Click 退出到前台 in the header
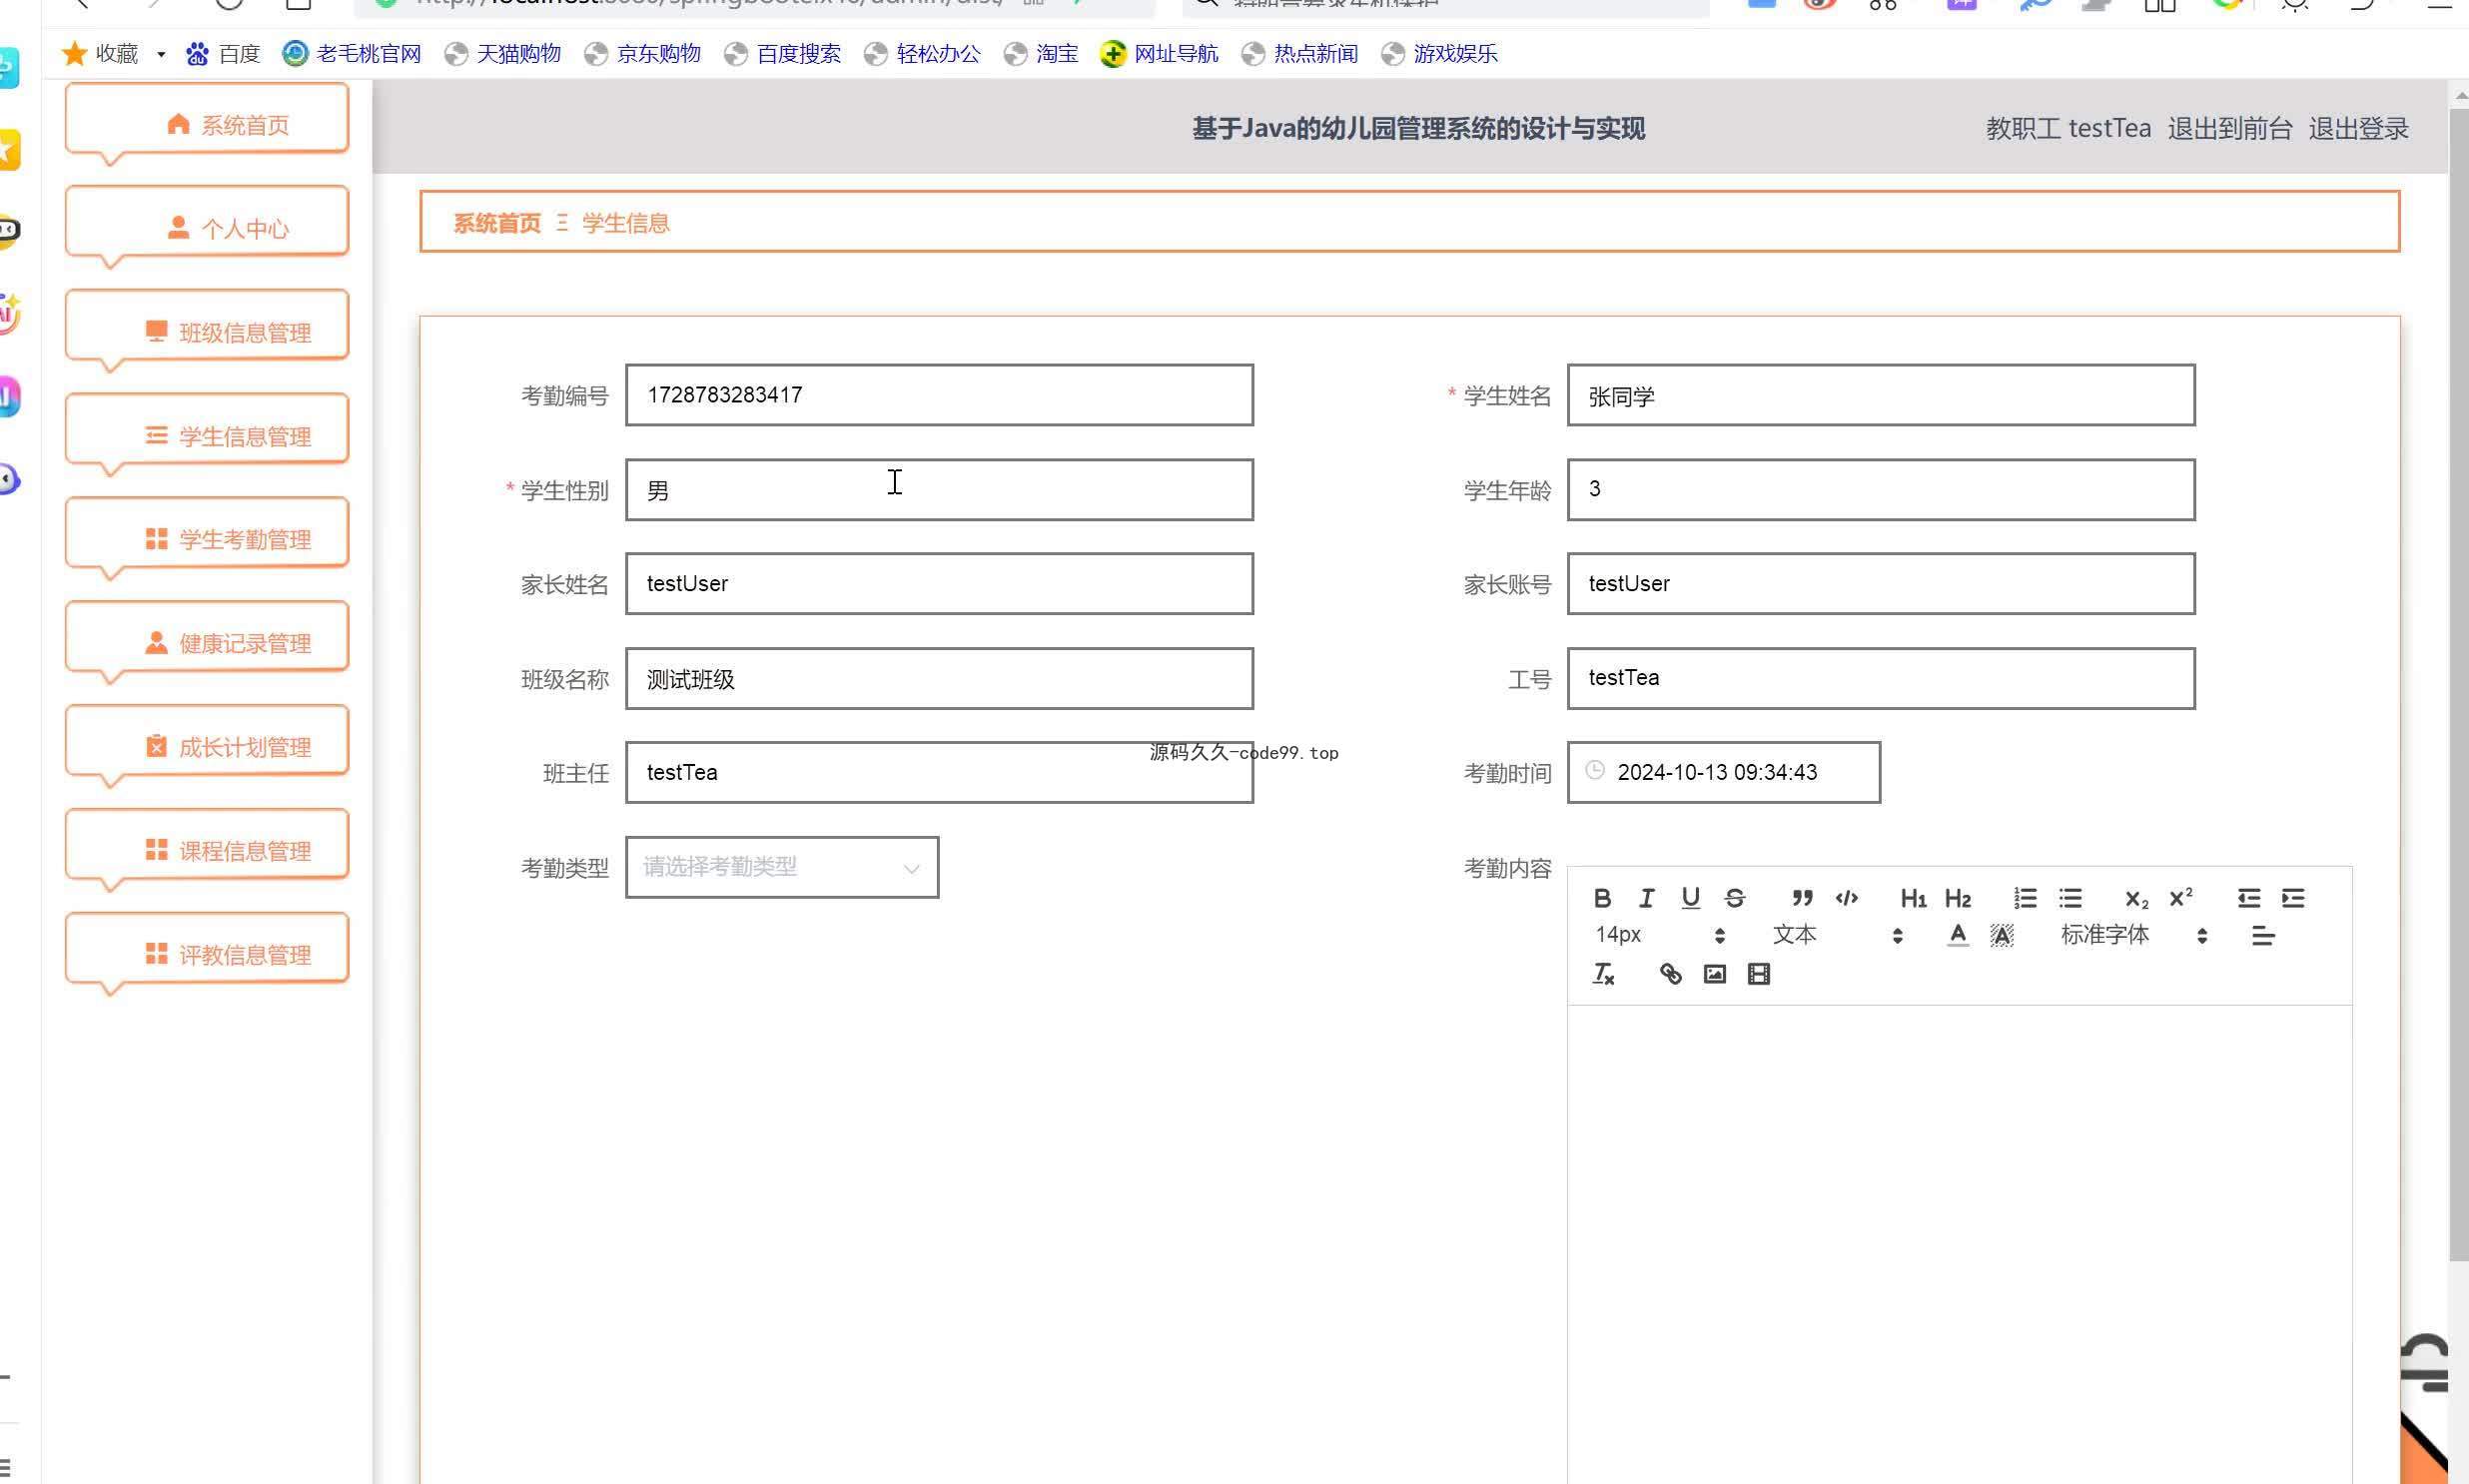The image size is (2469, 1484). click(x=2229, y=128)
